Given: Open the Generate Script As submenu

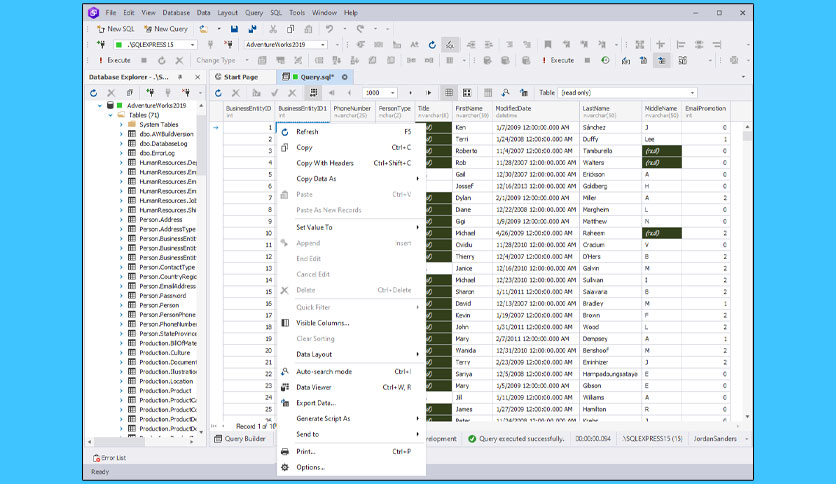Looking at the screenshot, I should [351, 418].
